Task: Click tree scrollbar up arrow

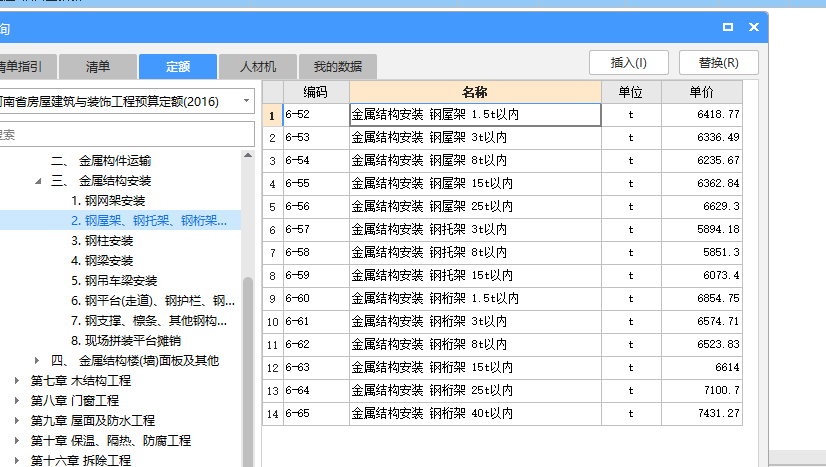Action: pyautogui.click(x=248, y=155)
